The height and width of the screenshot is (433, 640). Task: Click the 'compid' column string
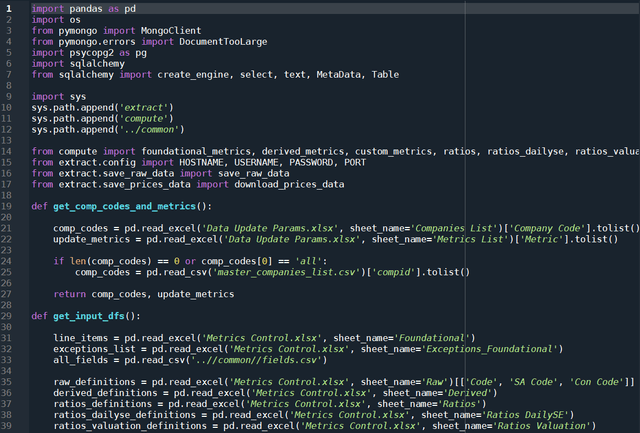393,272
